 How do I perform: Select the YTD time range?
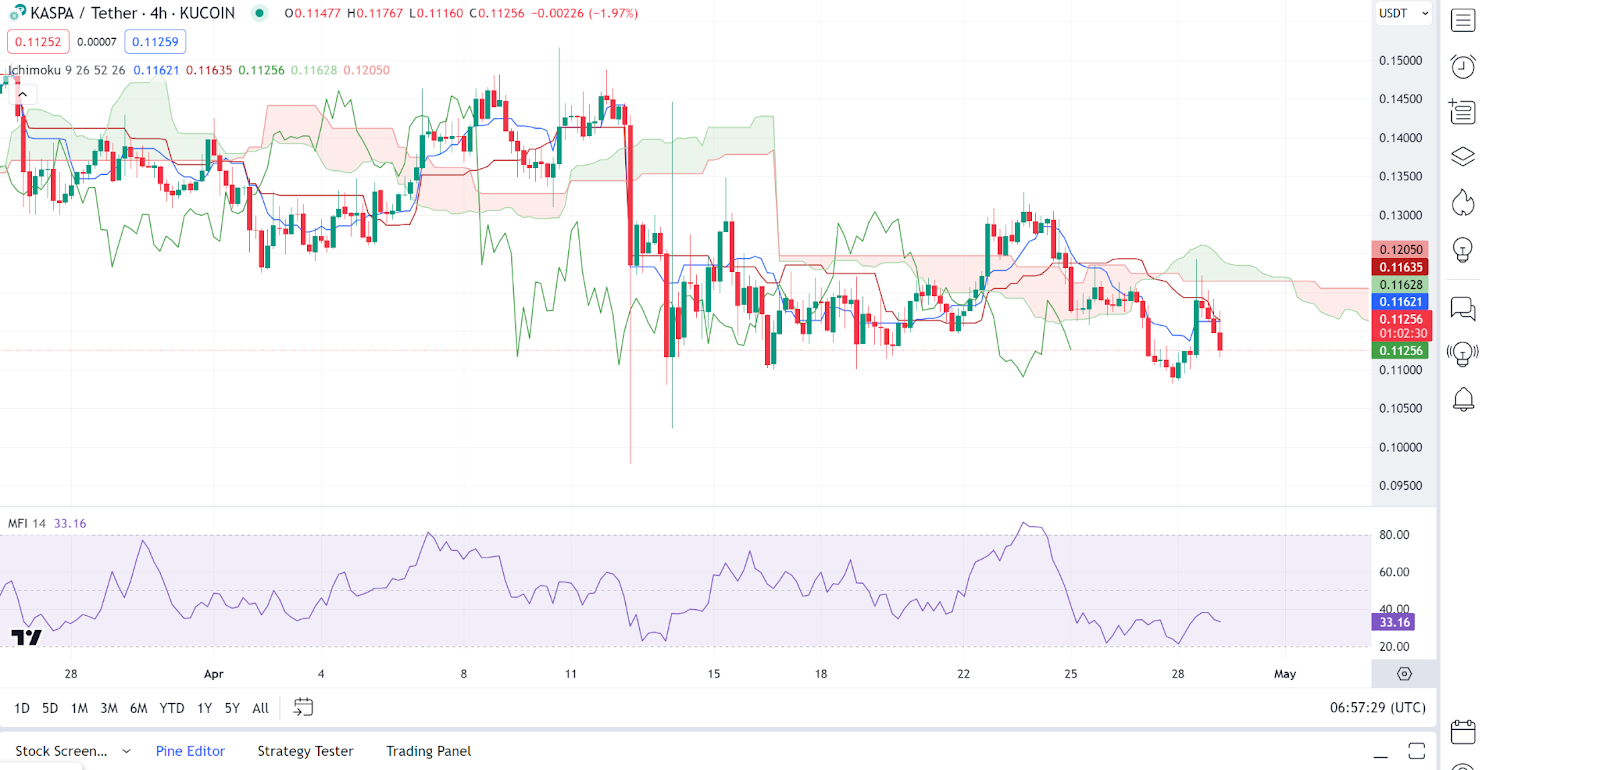coord(172,708)
